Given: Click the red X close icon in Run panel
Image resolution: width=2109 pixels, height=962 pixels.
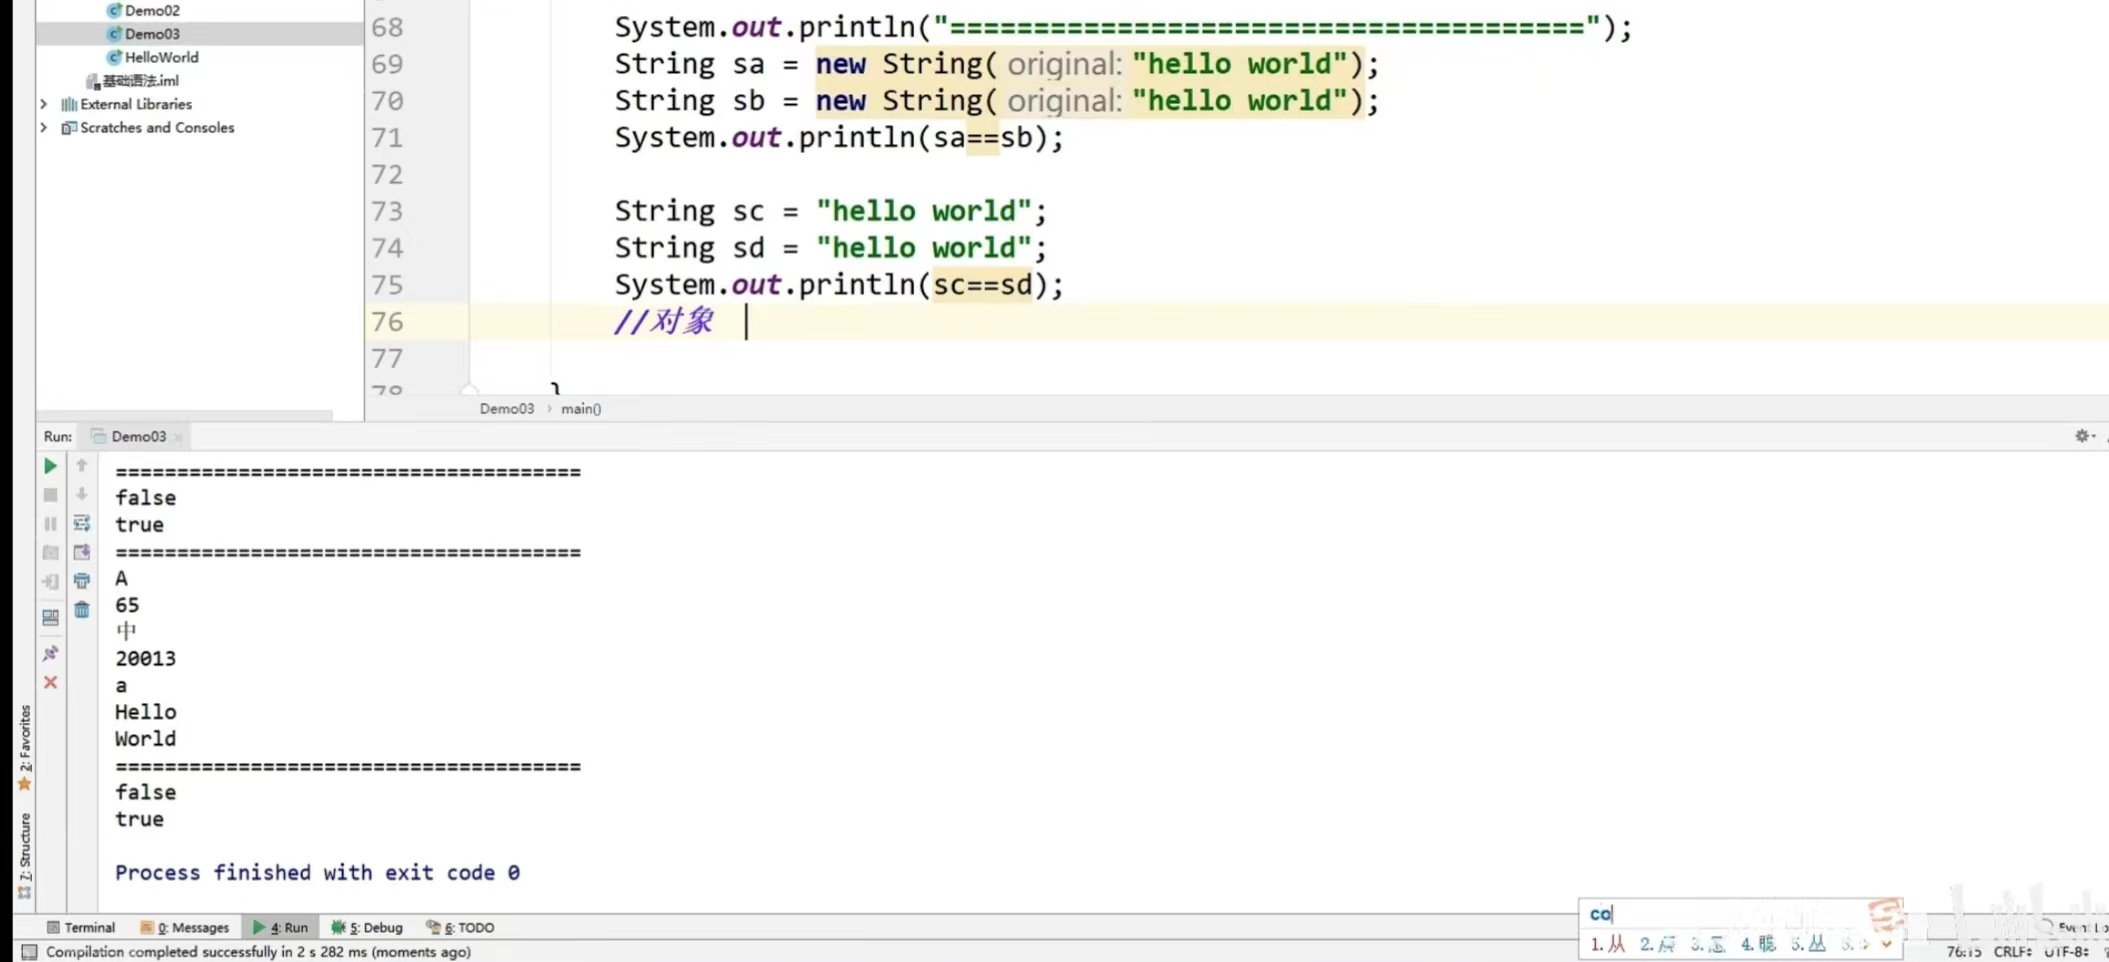Looking at the screenshot, I should tap(50, 682).
